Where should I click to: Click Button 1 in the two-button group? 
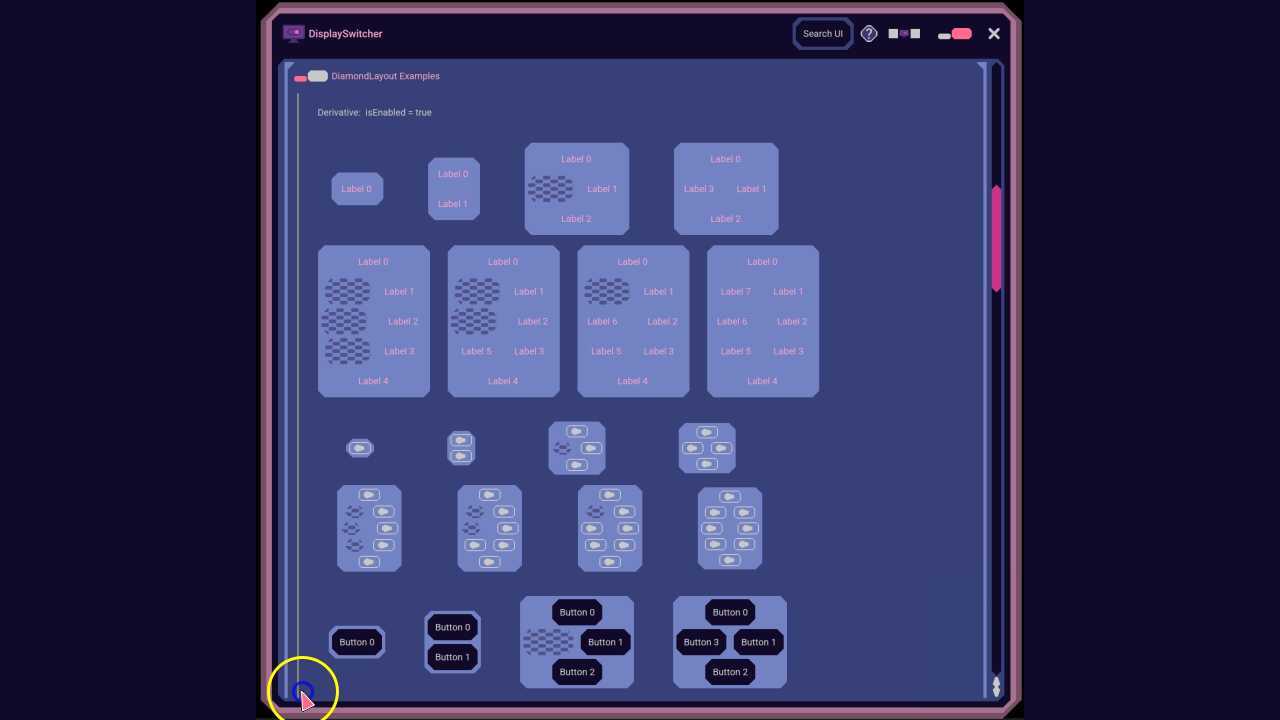(x=452, y=657)
